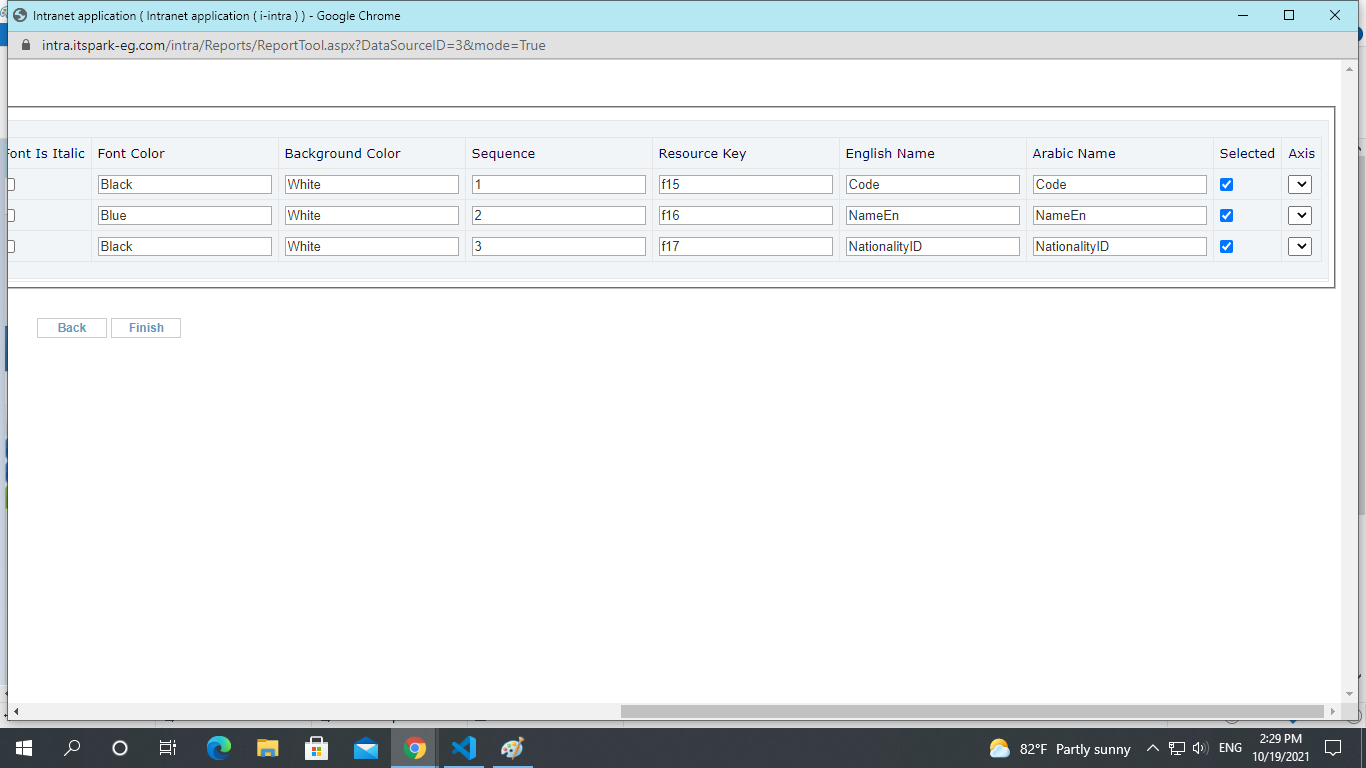Click English Name column header
The width and height of the screenshot is (1366, 768).
point(890,153)
